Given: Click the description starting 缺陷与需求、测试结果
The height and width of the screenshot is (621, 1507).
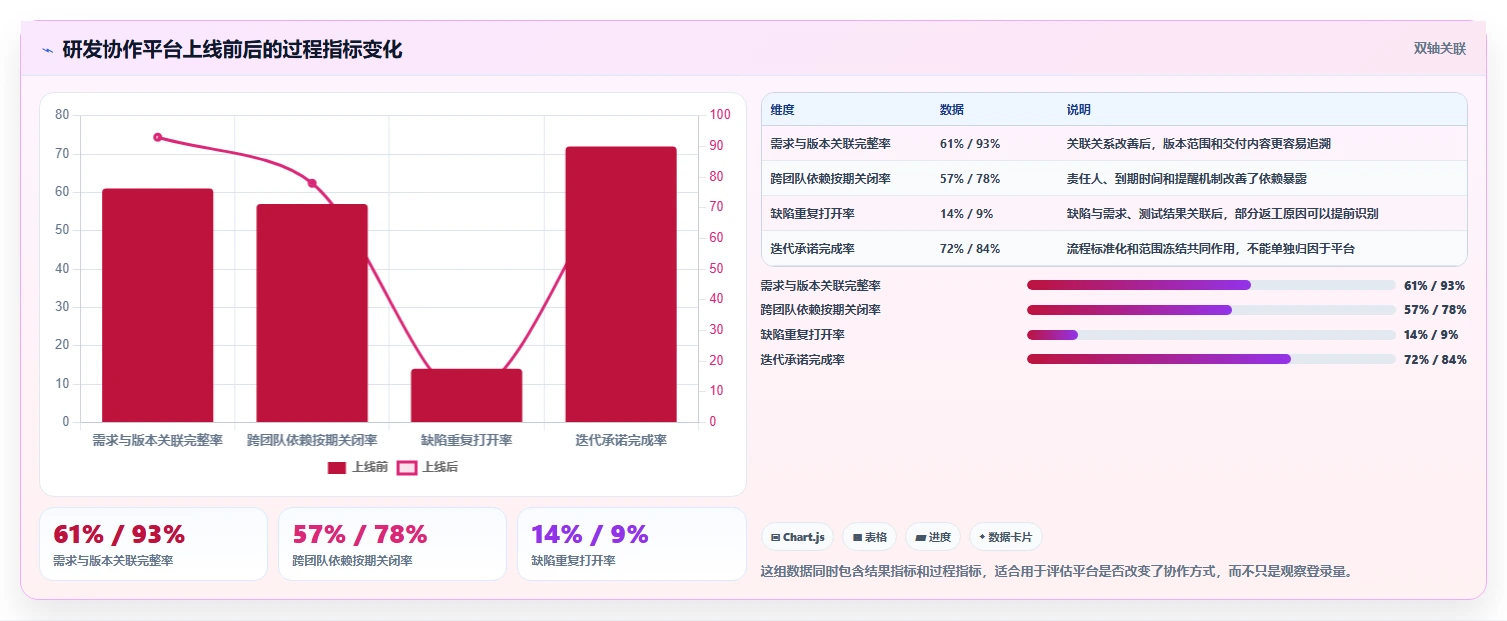Looking at the screenshot, I should point(1223,214).
